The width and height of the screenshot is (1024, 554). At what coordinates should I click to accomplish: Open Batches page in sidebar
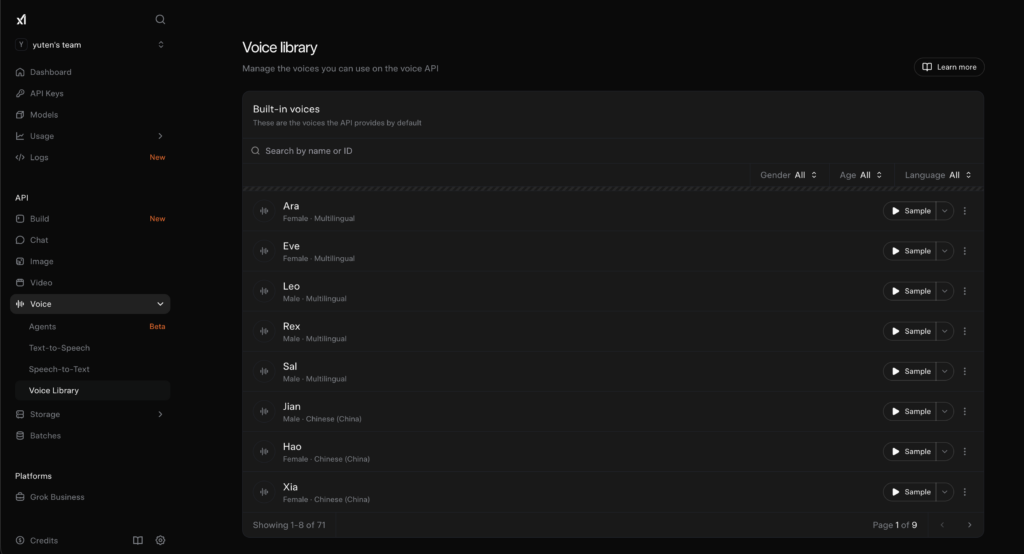(90, 436)
